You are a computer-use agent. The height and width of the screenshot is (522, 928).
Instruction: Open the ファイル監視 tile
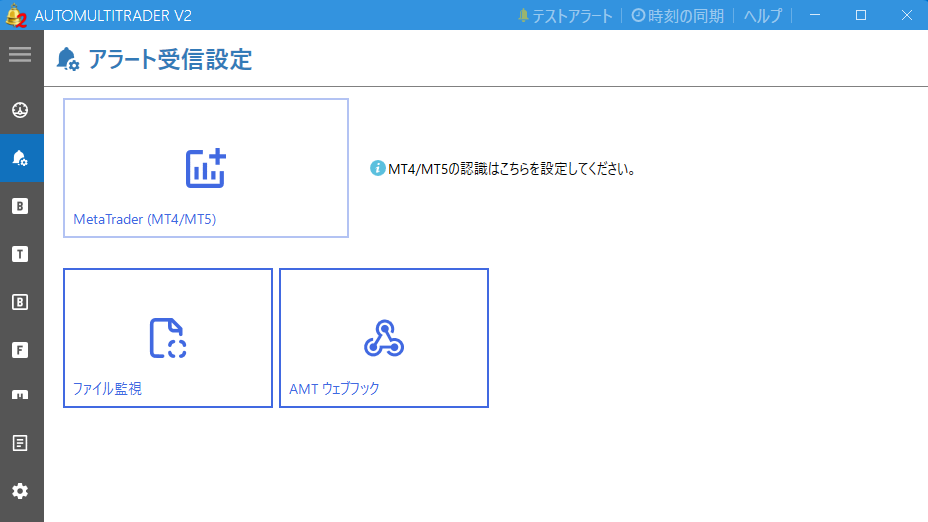click(168, 338)
